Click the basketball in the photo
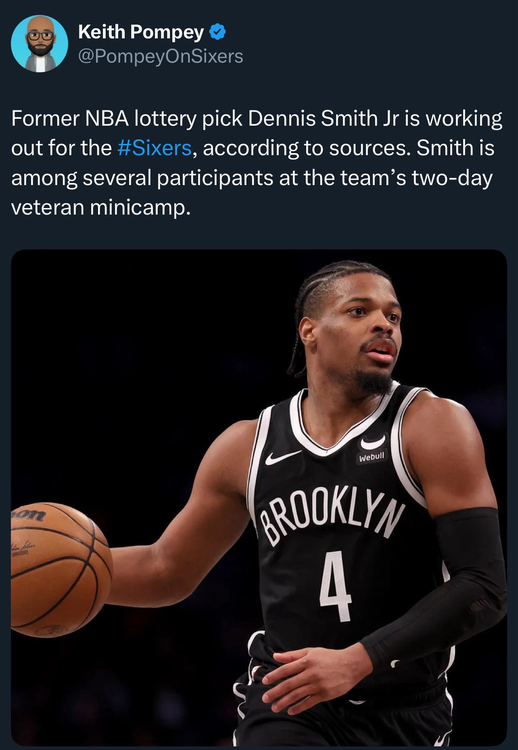Screen dimensions: 518x750 pos(61,569)
